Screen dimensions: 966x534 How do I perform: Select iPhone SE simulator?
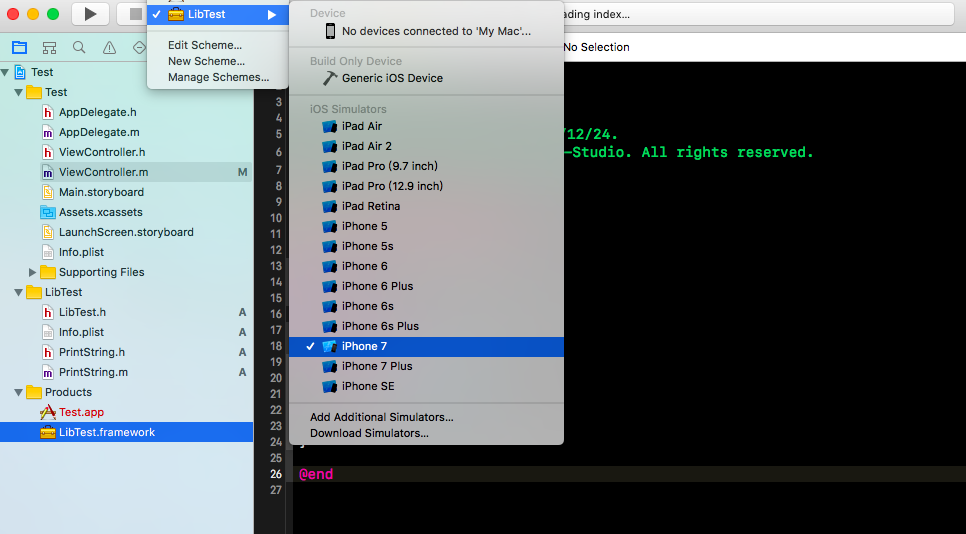(x=426, y=386)
